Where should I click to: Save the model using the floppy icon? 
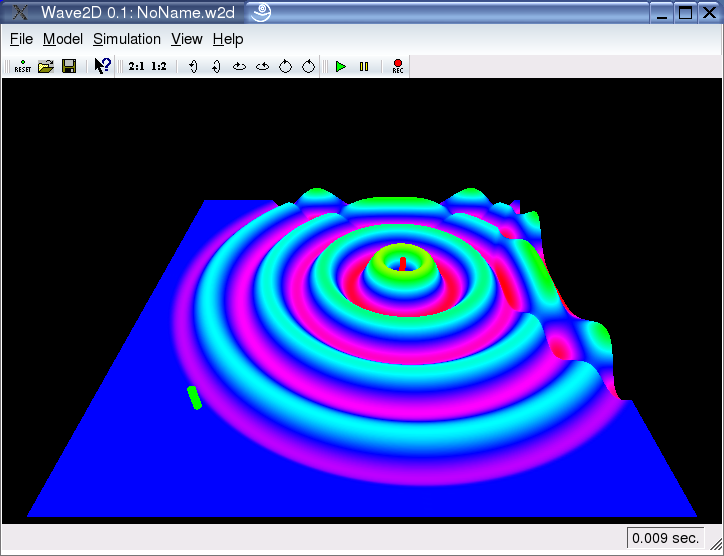(x=69, y=67)
